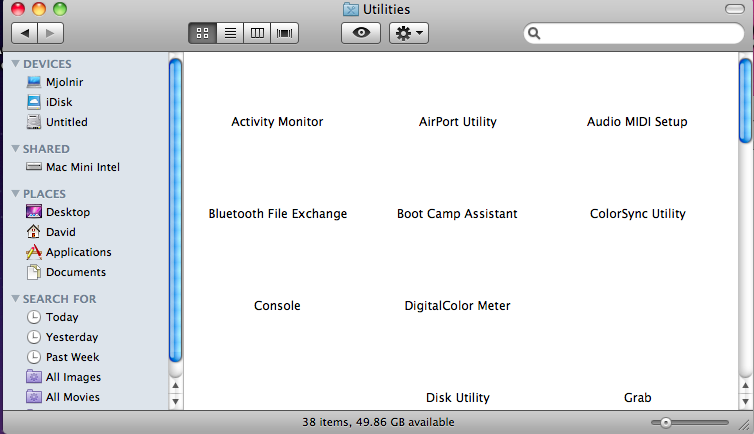754x434 pixels.
Task: Click the main pane scrollbar thumb
Action: click(745, 100)
